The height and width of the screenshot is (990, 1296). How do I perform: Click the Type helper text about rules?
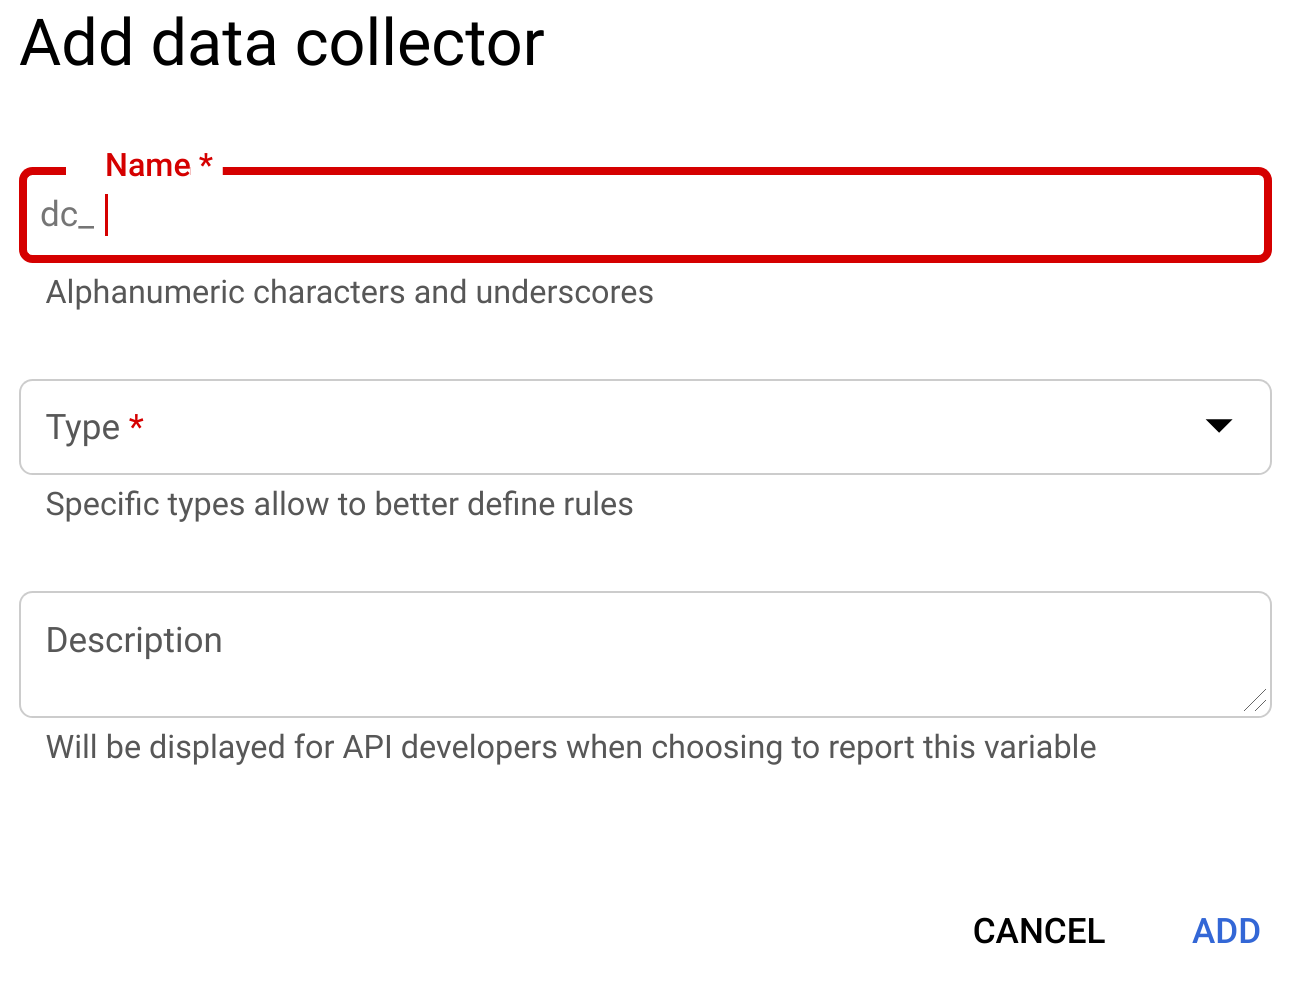pos(339,504)
